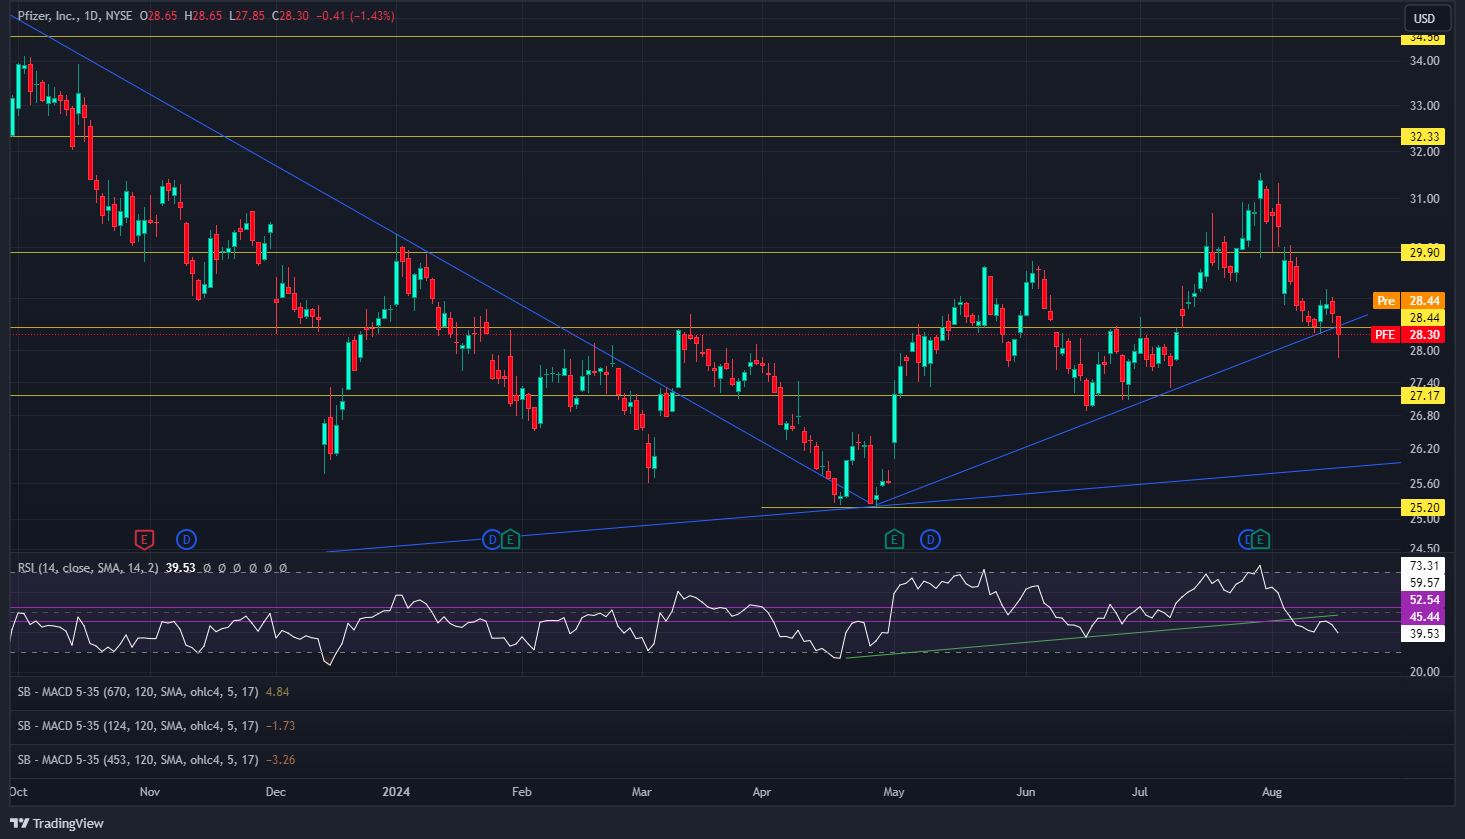Click the 2024 label on time axis
The width and height of the screenshot is (1465, 839).
tap(396, 792)
